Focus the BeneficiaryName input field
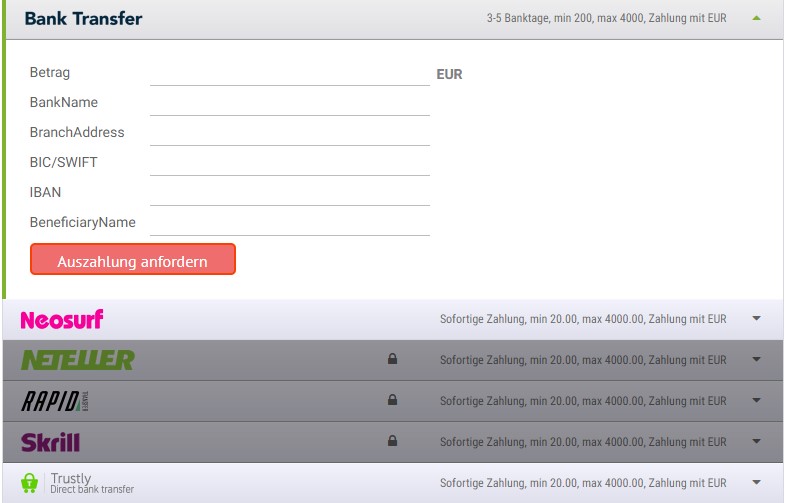 click(x=290, y=224)
